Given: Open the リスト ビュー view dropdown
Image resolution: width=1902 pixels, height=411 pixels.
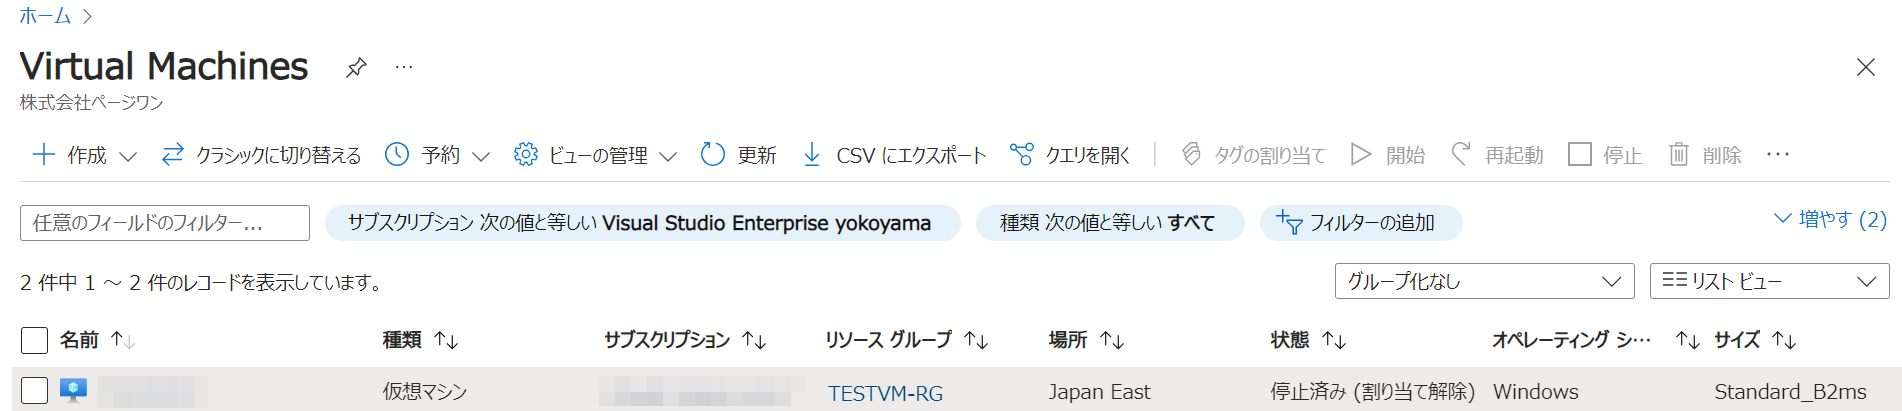Looking at the screenshot, I should [1768, 281].
